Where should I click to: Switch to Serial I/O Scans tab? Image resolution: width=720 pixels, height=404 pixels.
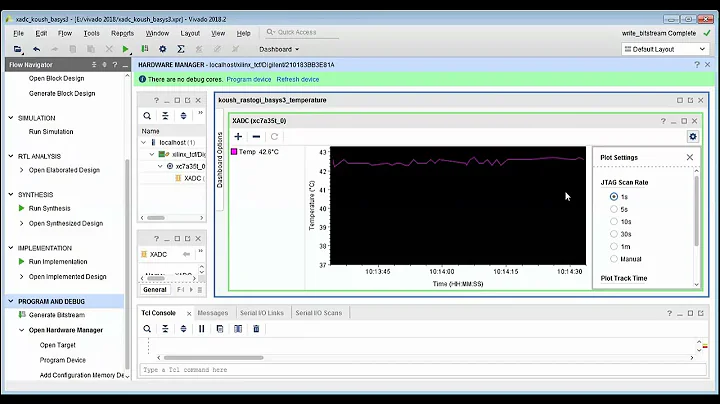319,313
